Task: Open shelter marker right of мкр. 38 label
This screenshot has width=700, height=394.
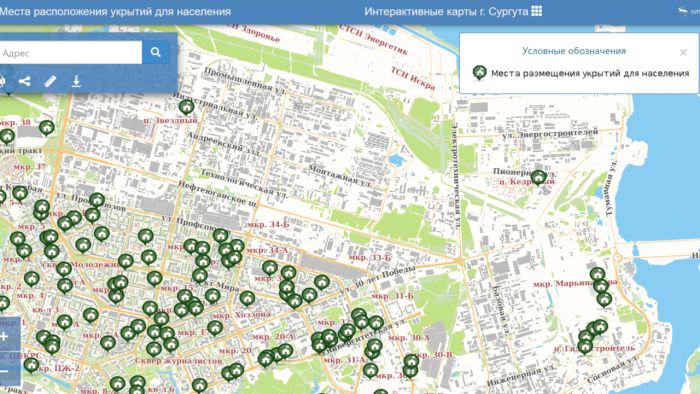Action: 46,128
